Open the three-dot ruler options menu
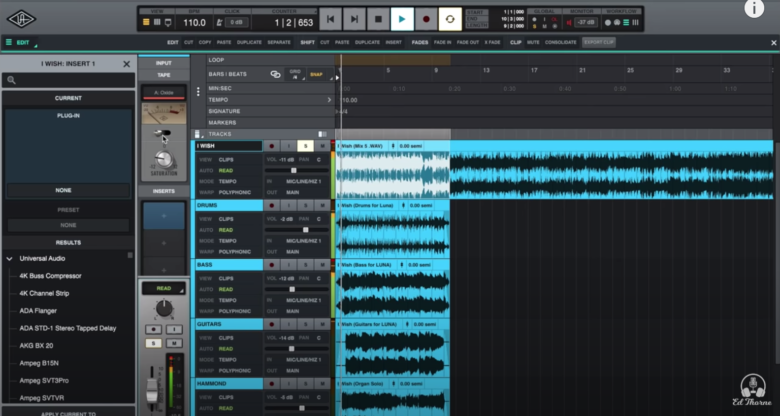Screen dimensions: 780x416 coord(198,92)
